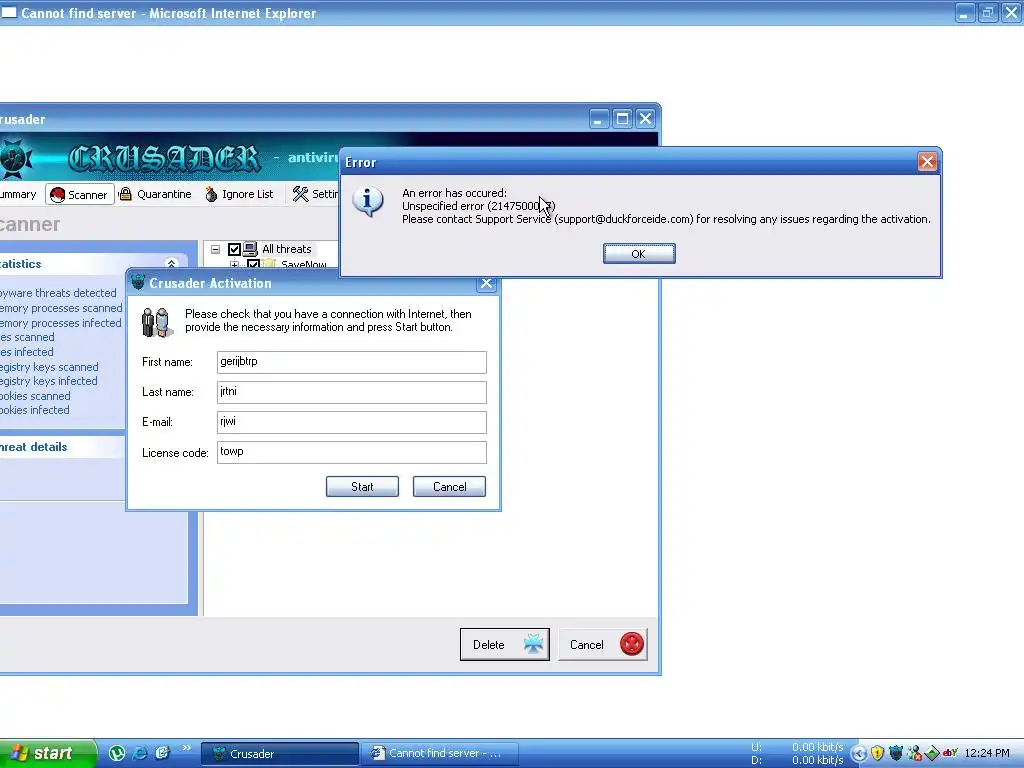Close the Crusader main window
The width and height of the screenshot is (1024, 768).
[x=645, y=119]
